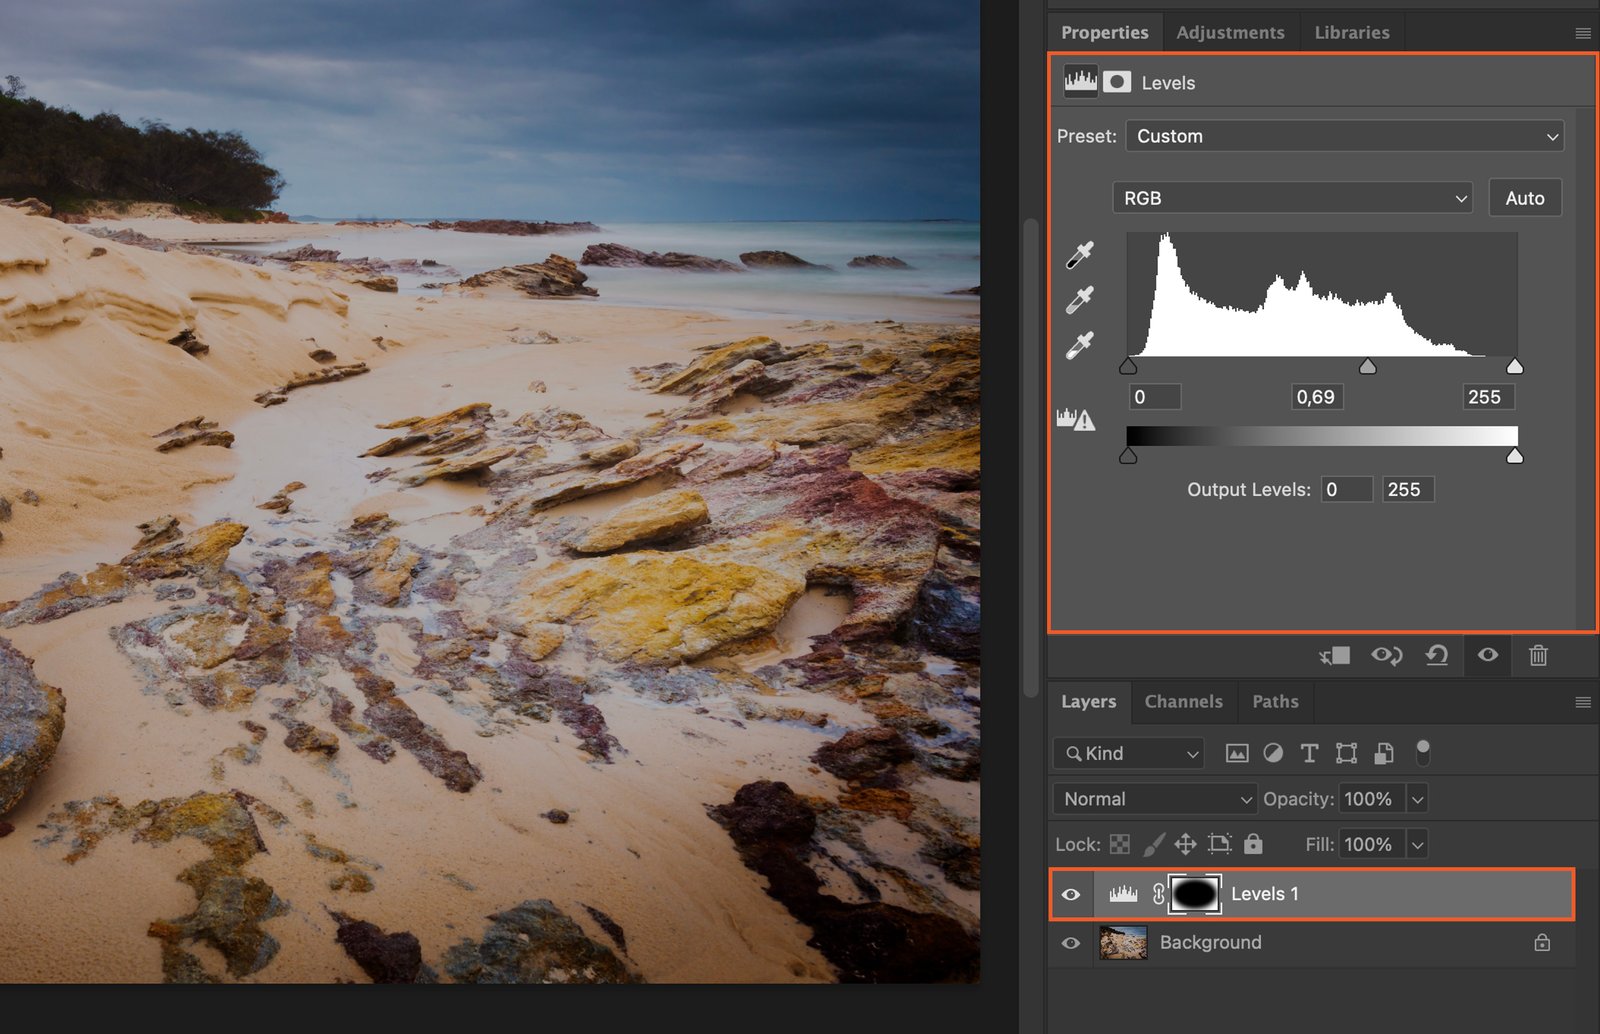Hide the Levels 1 layer
Image resolution: width=1600 pixels, height=1034 pixels.
(1071, 894)
